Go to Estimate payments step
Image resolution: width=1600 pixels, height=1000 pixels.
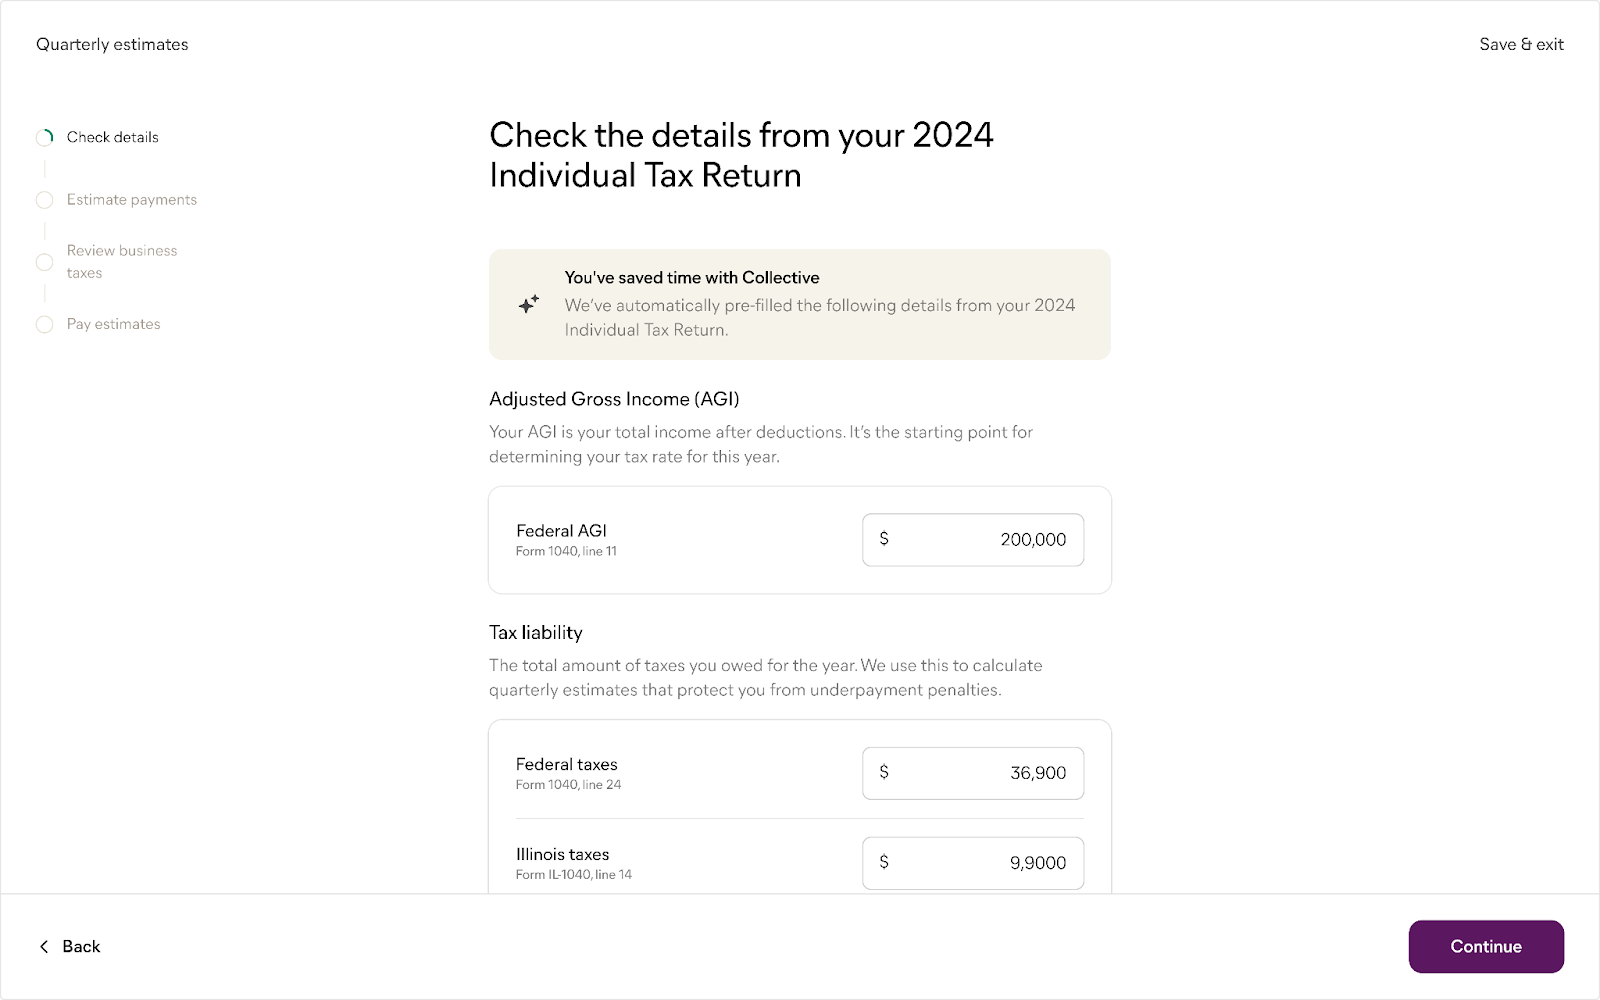[131, 200]
